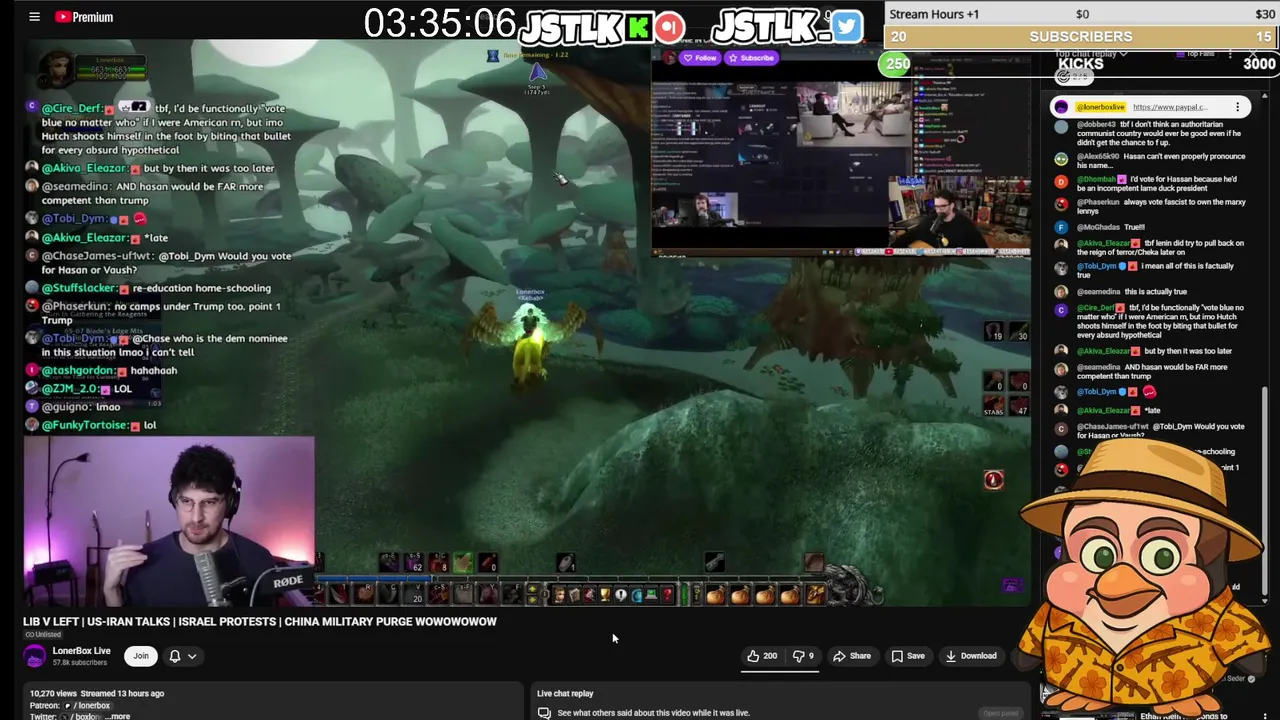Viewport: 1280px width, 720px height.
Task: Click the green 250 badge in overlay
Action: (x=897, y=64)
